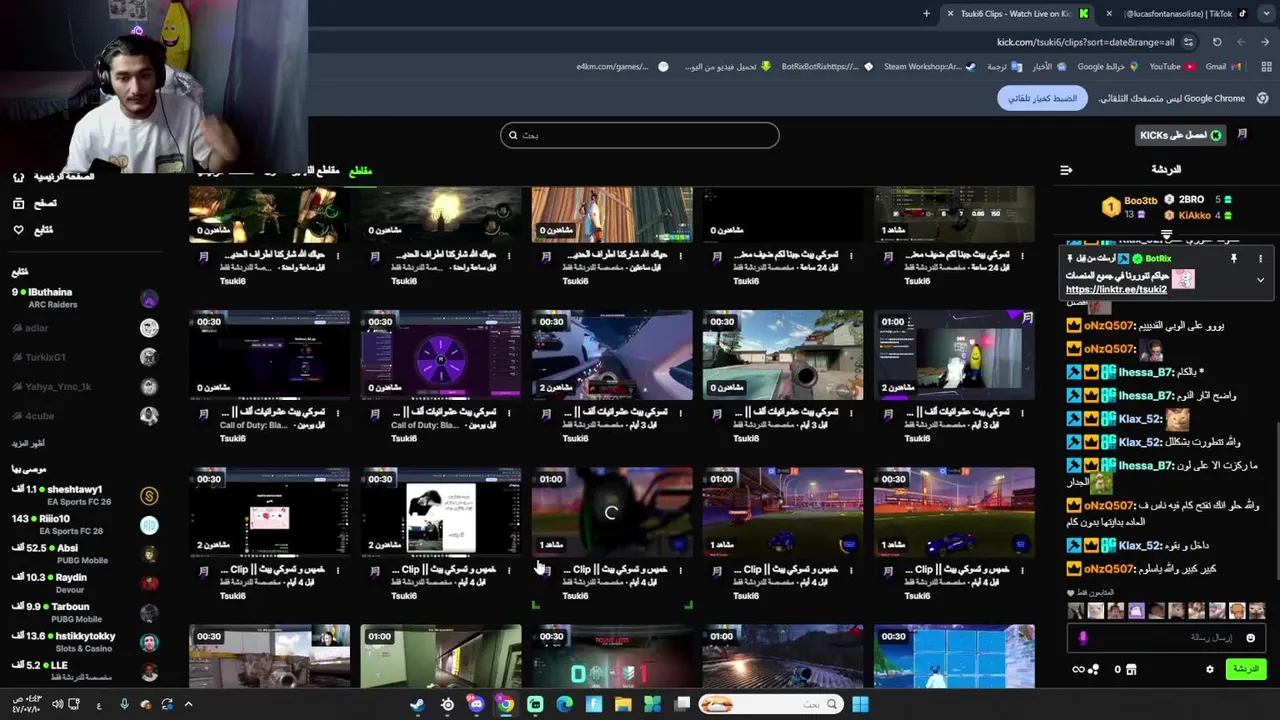This screenshot has width=1280, height=720.
Task: Open the Windows Start menu
Action: coord(860,704)
